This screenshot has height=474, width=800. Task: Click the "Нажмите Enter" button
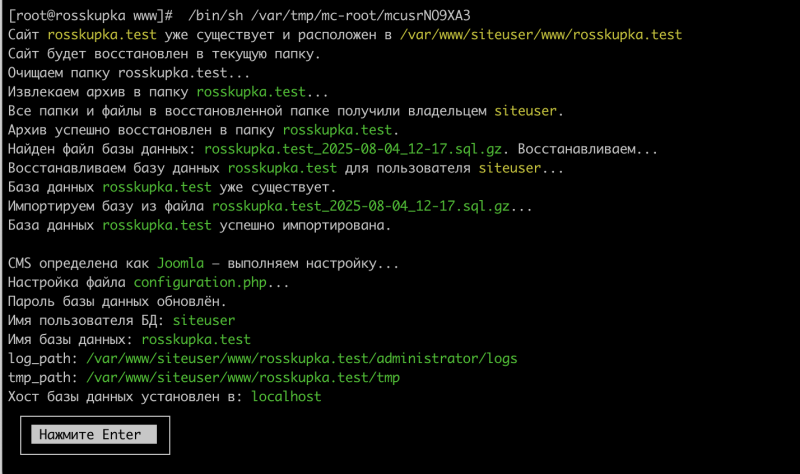94,434
